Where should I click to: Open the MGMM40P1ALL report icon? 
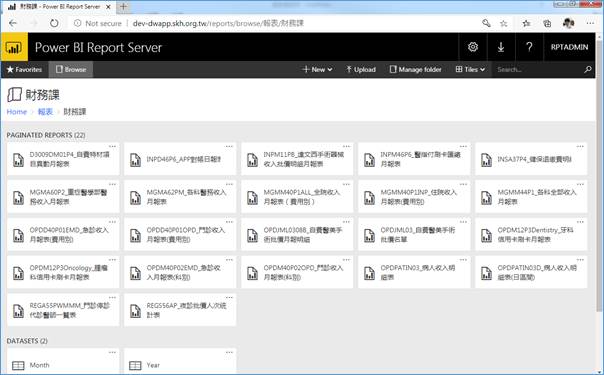(x=252, y=198)
